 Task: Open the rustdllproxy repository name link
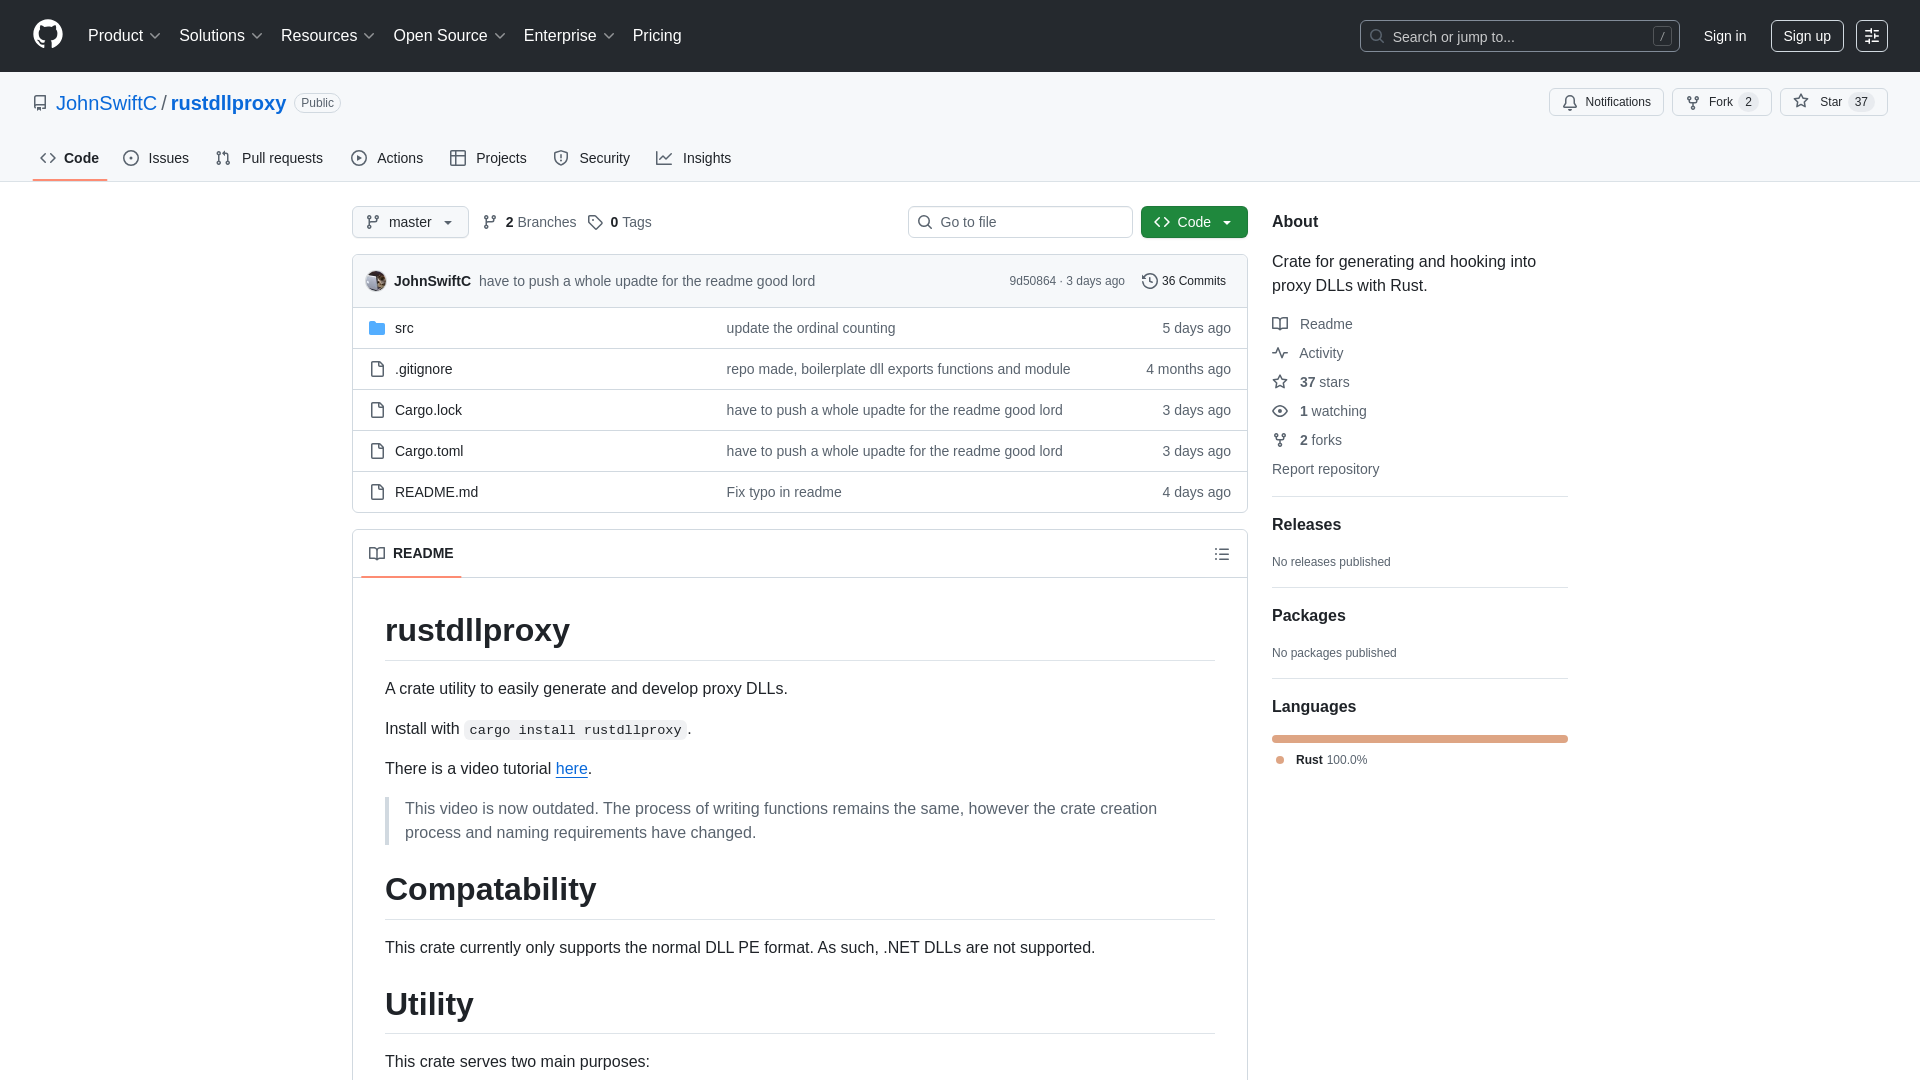228,103
